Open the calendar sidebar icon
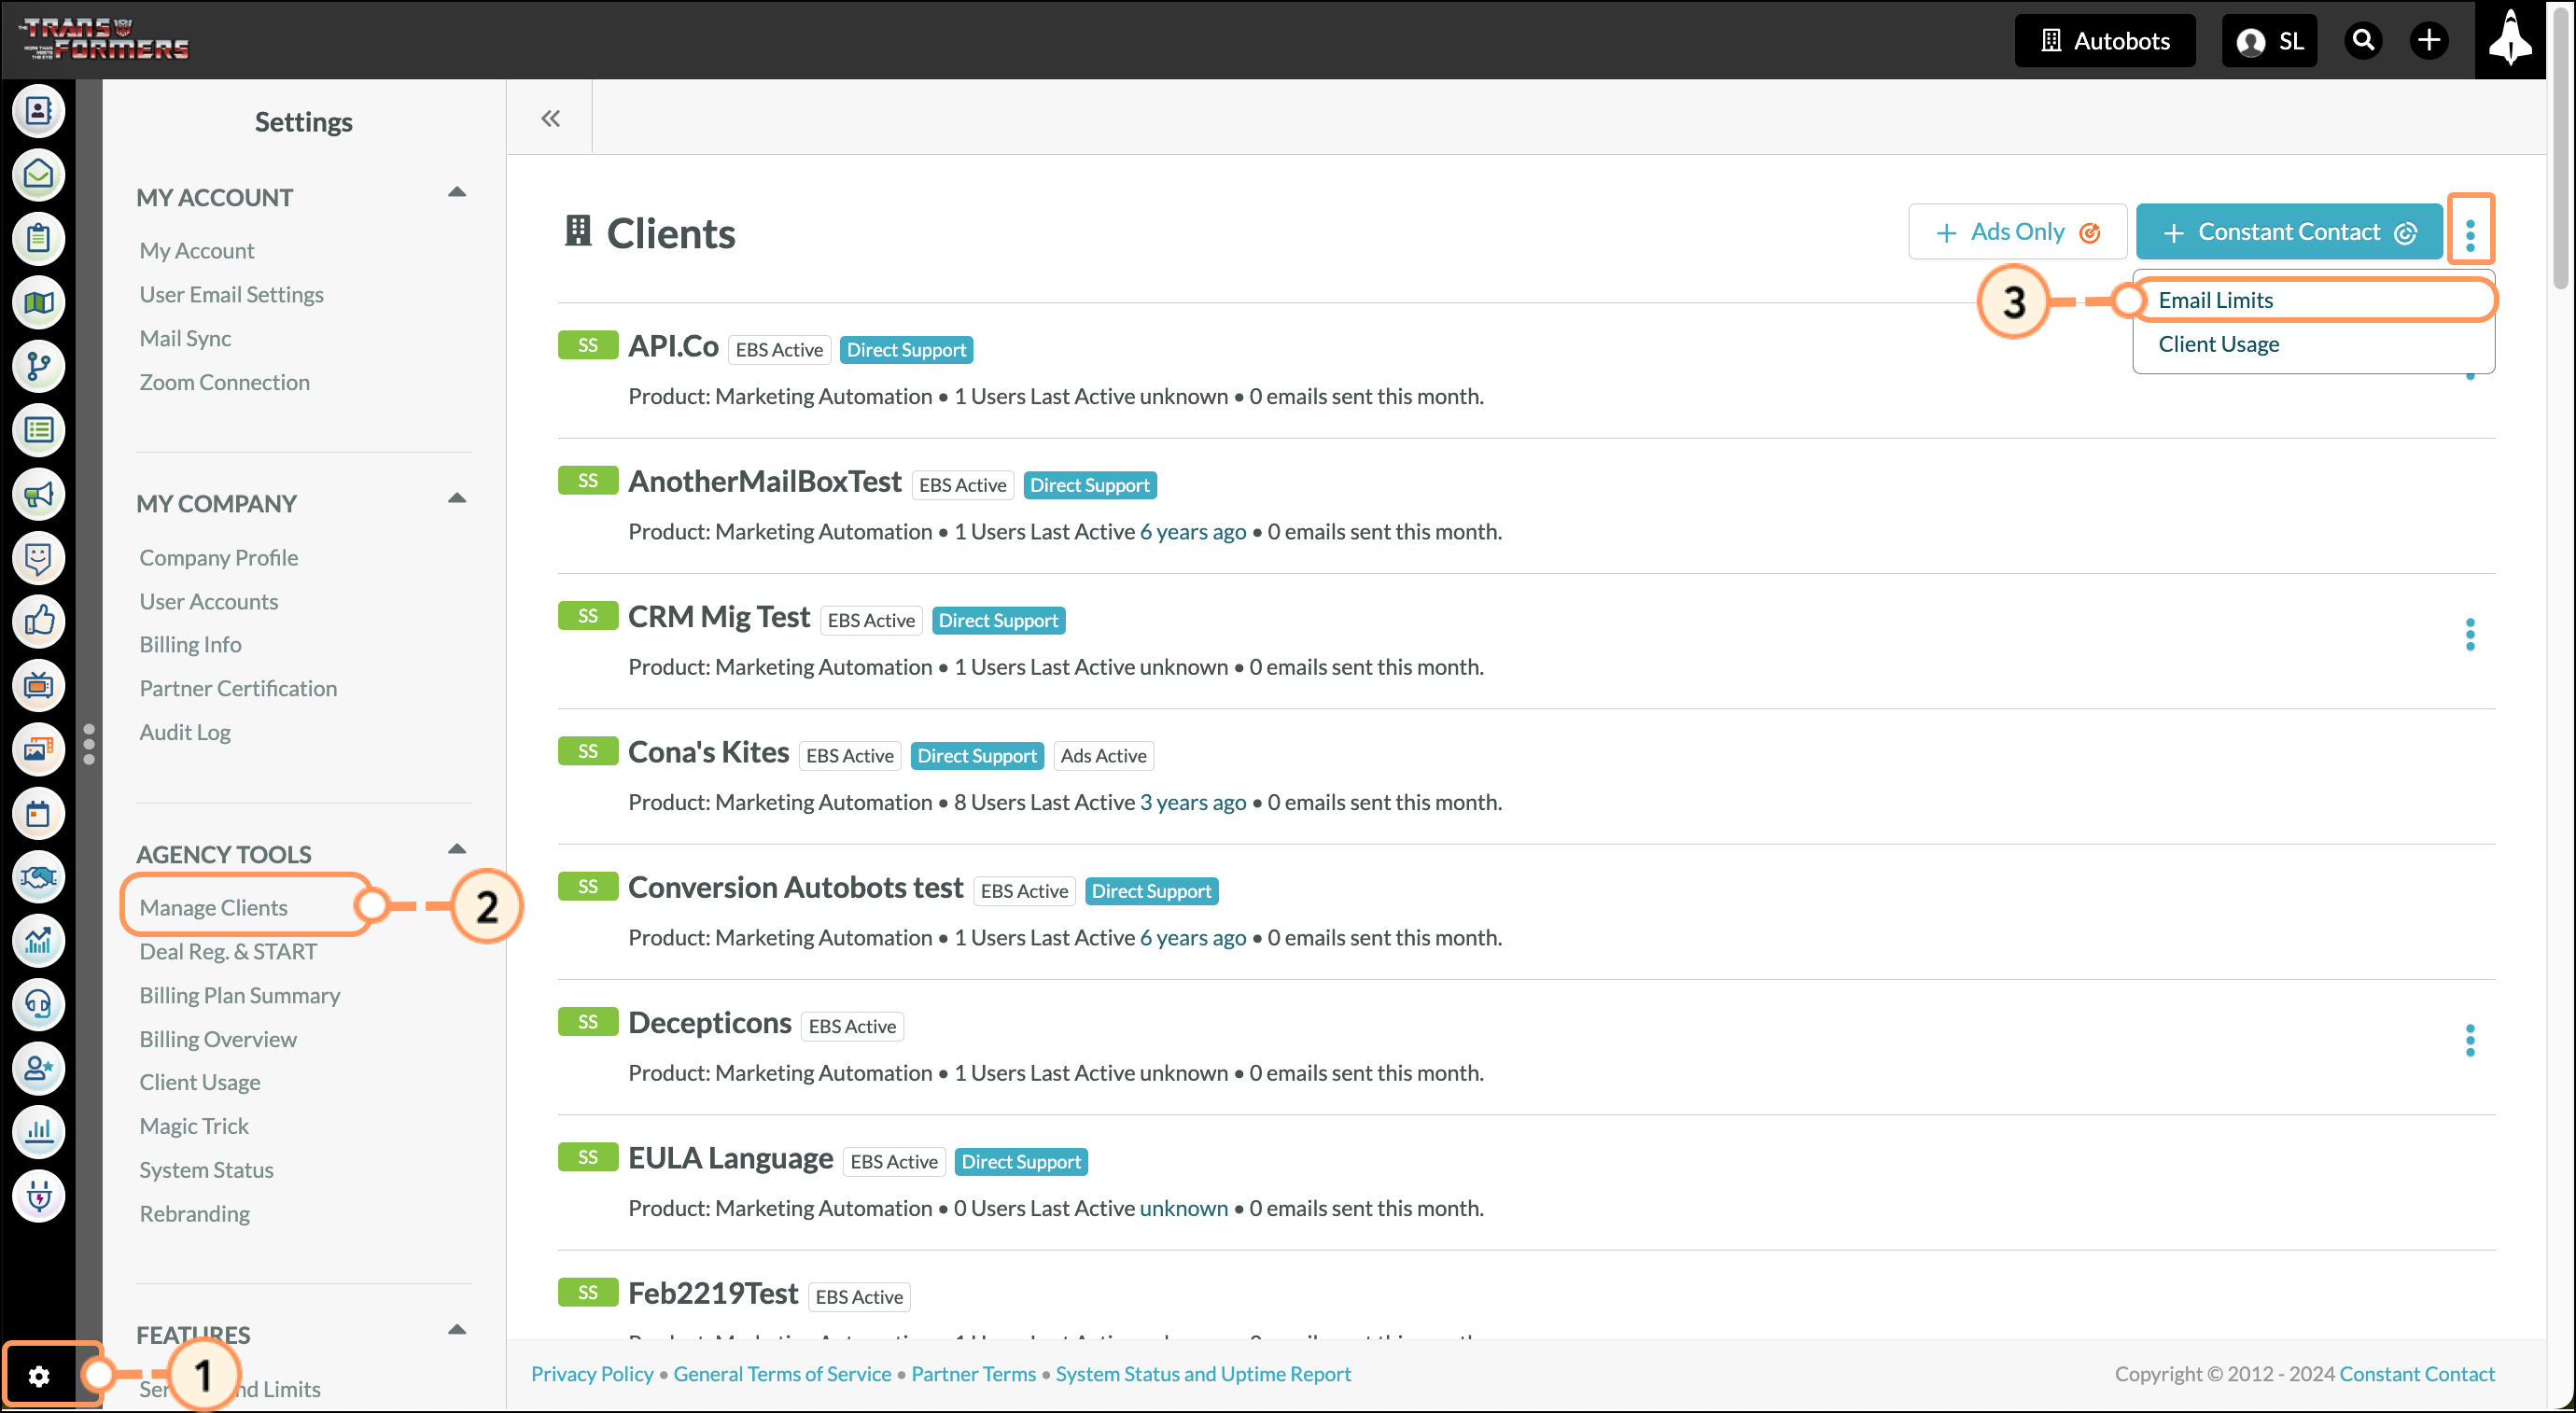This screenshot has width=2576, height=1413. (x=38, y=813)
